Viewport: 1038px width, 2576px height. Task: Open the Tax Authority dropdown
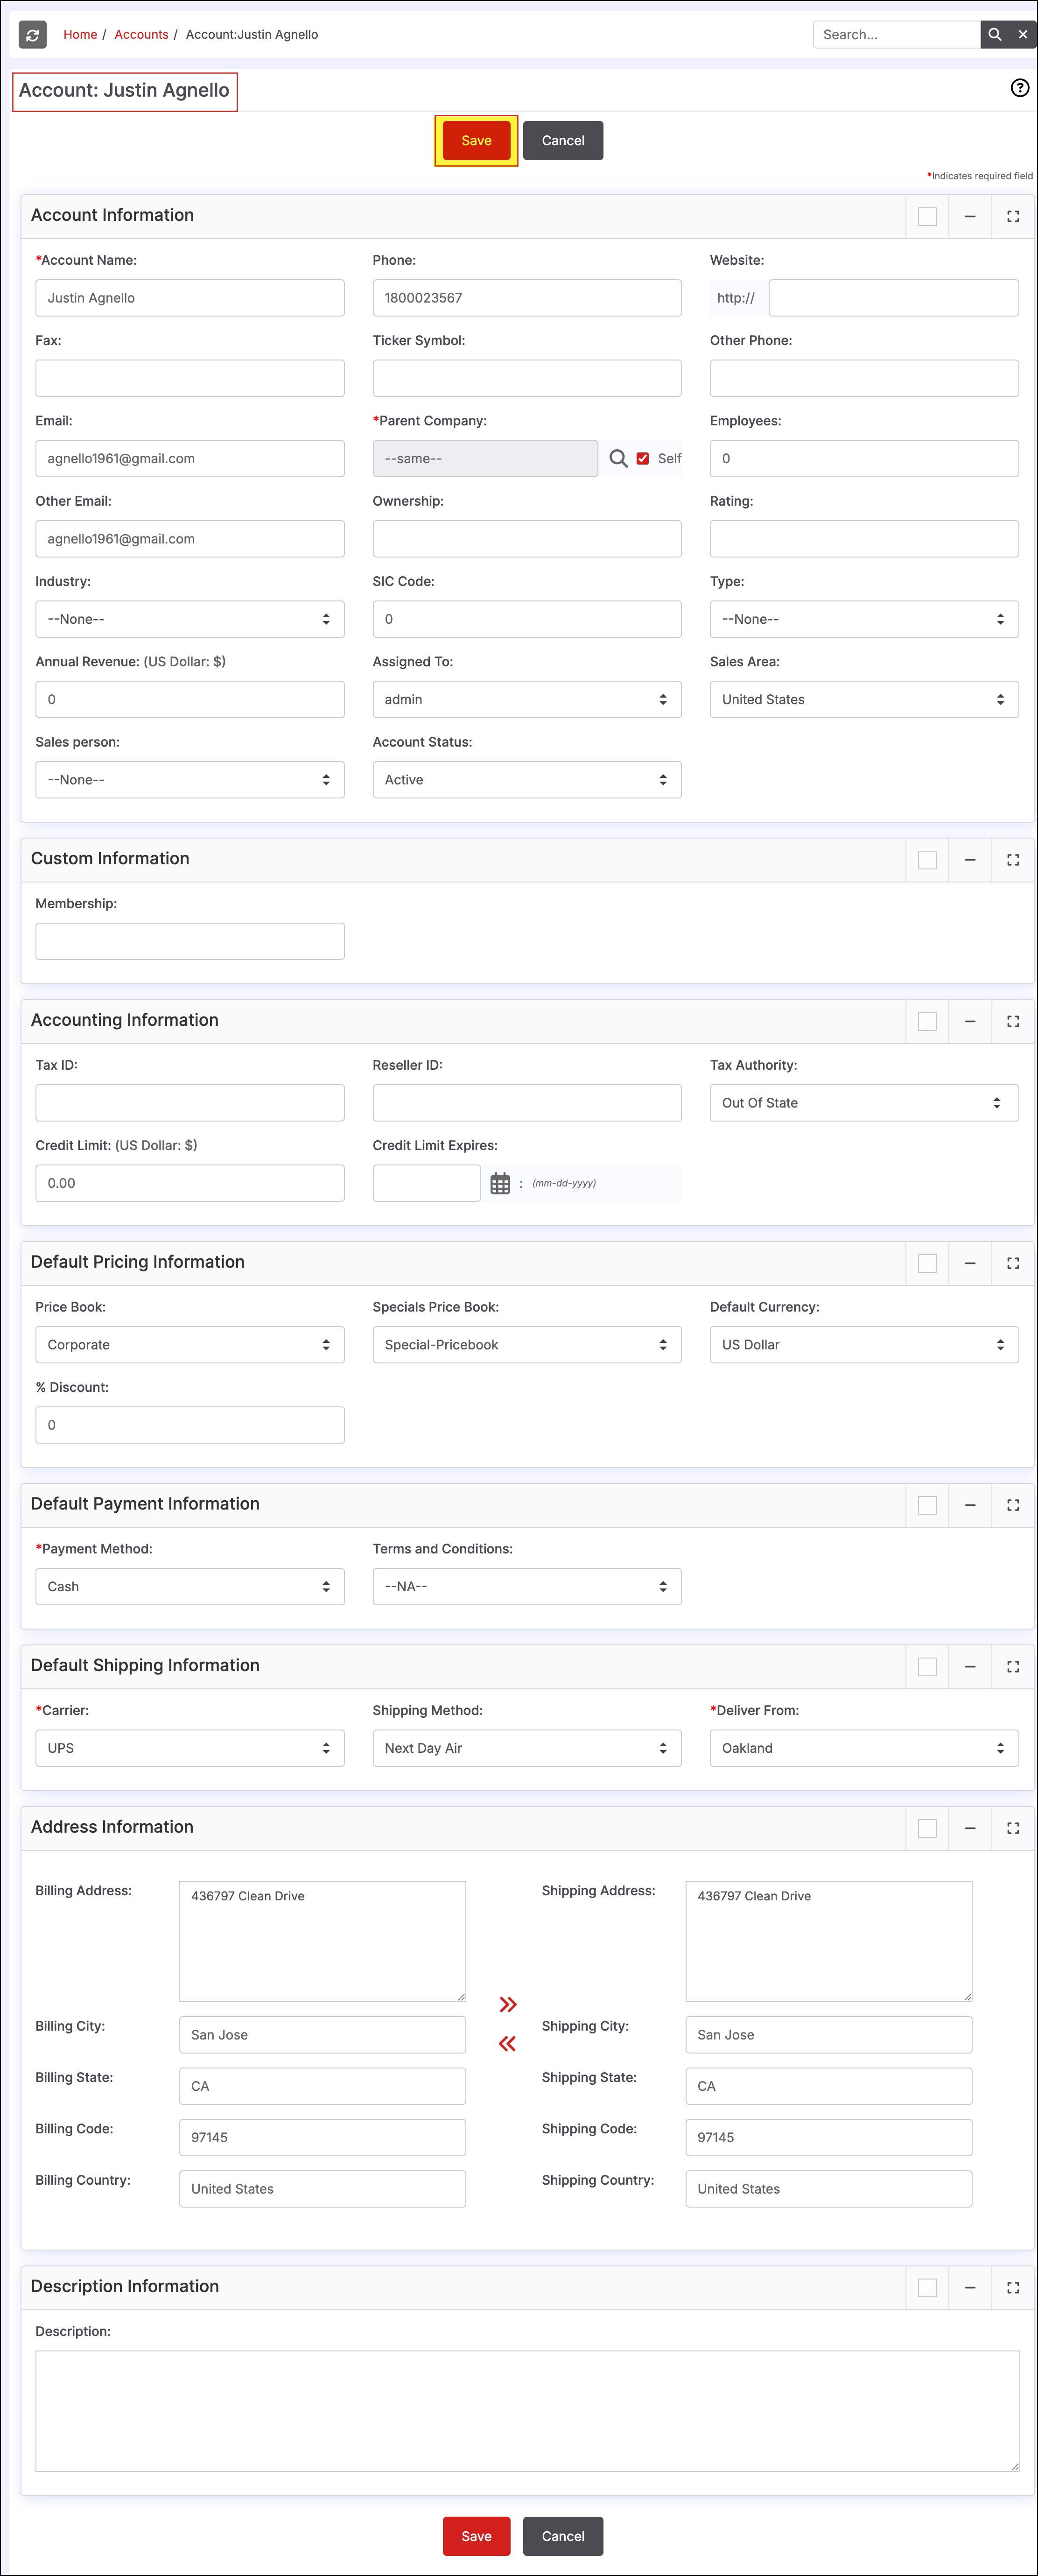pyautogui.click(x=864, y=1103)
